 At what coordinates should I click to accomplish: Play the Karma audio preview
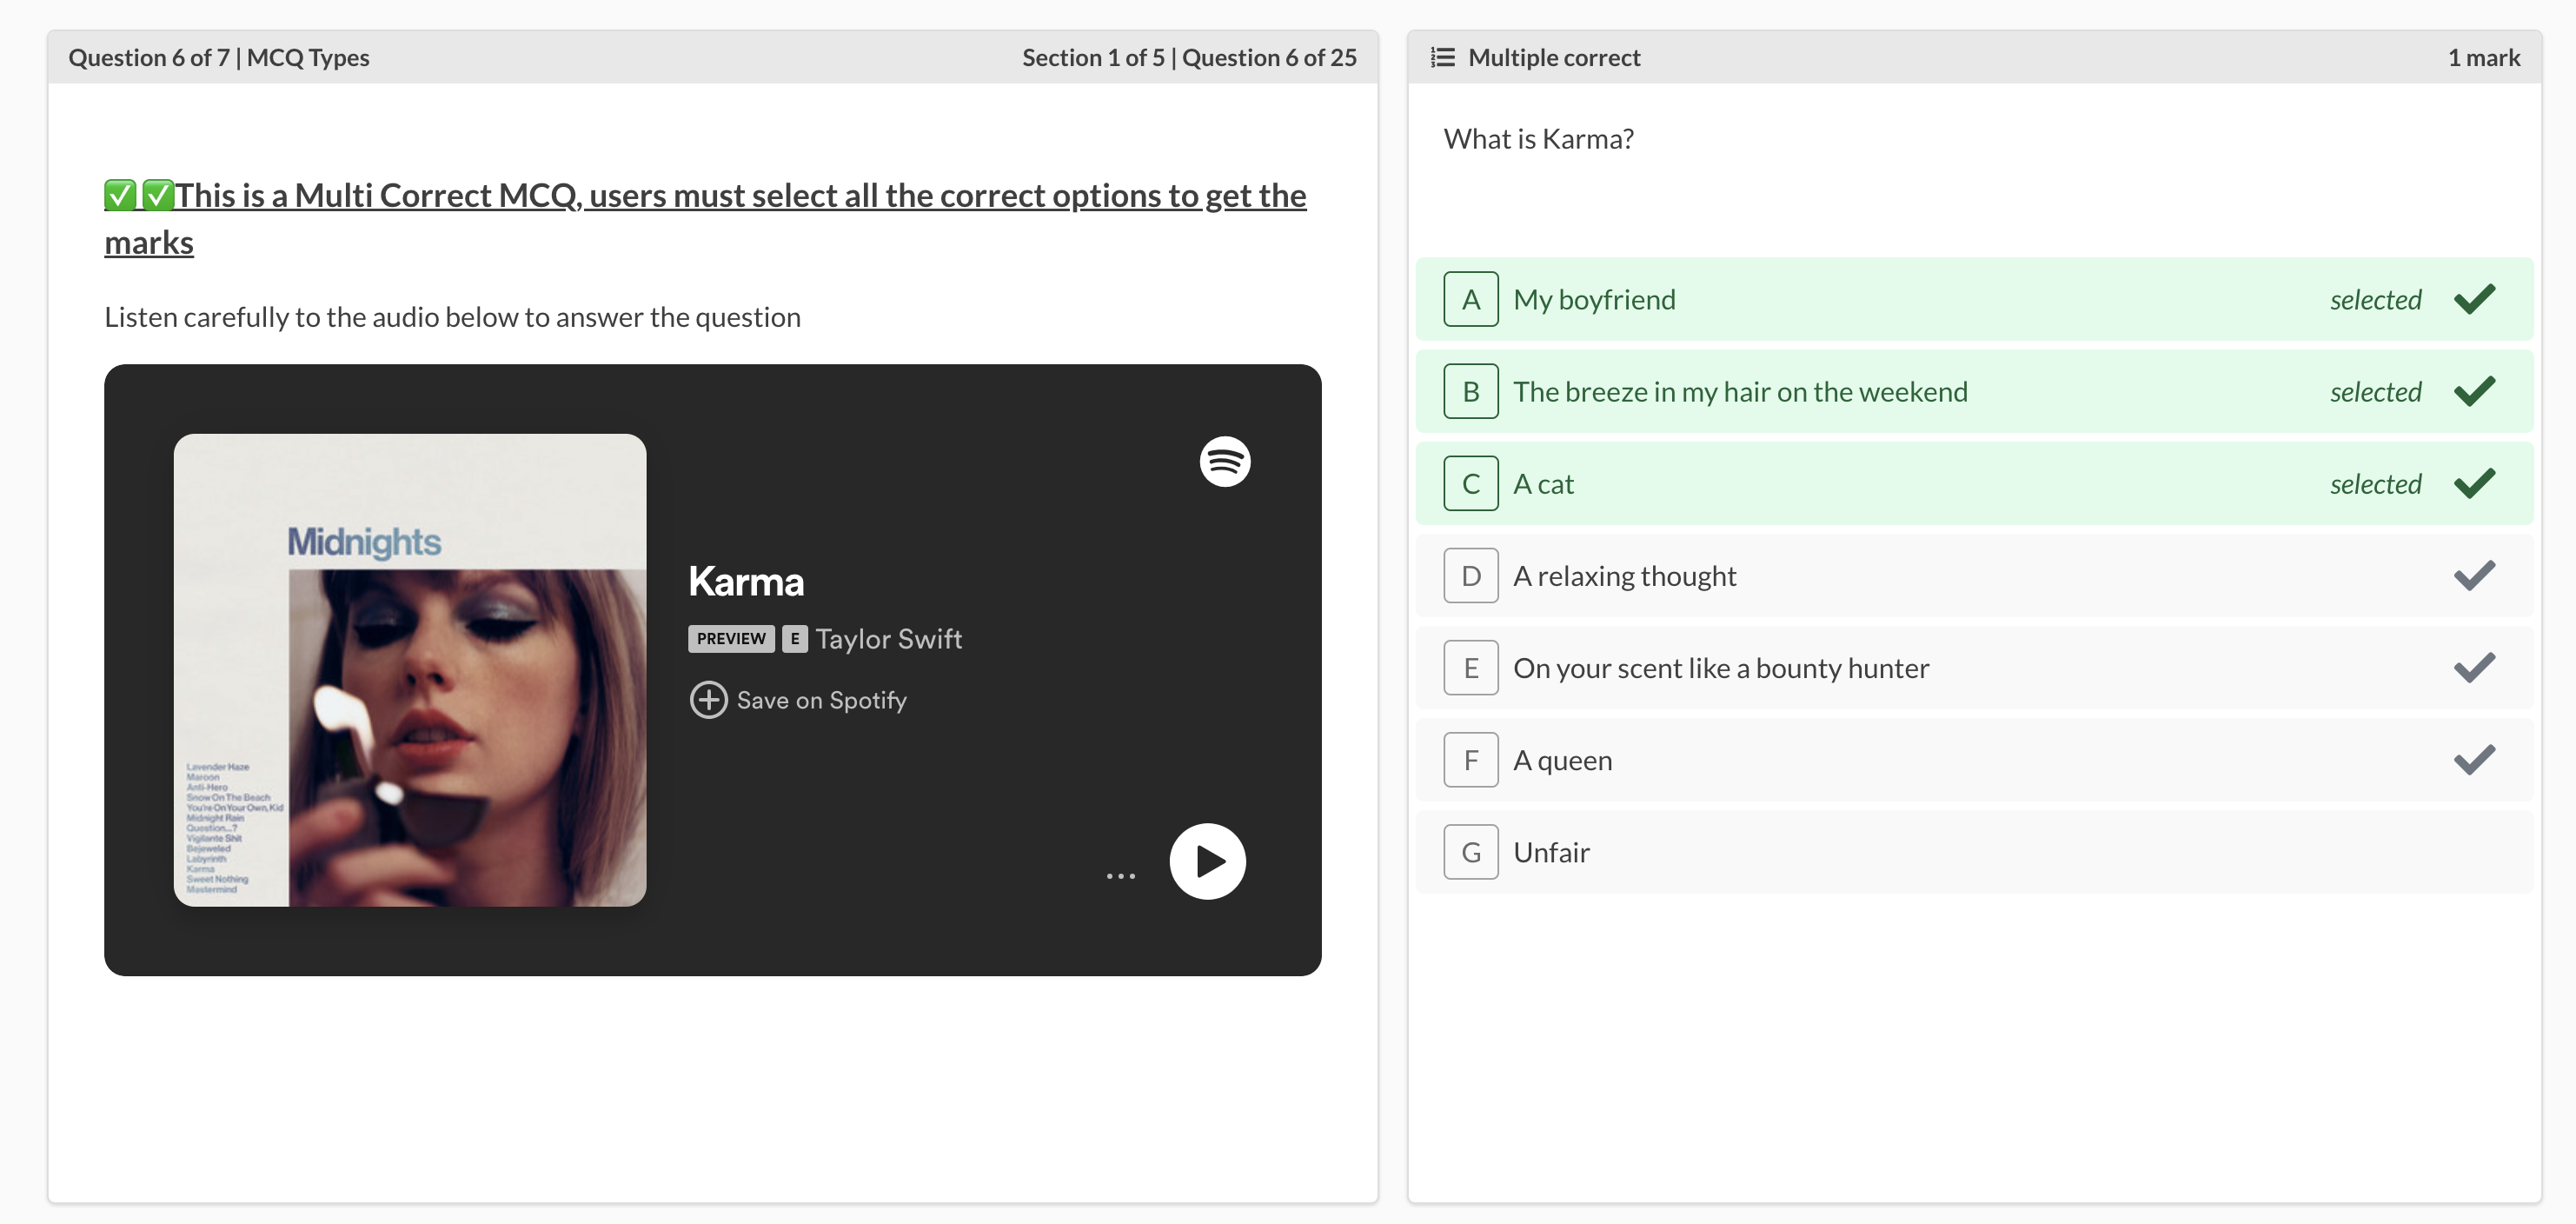coord(1207,861)
